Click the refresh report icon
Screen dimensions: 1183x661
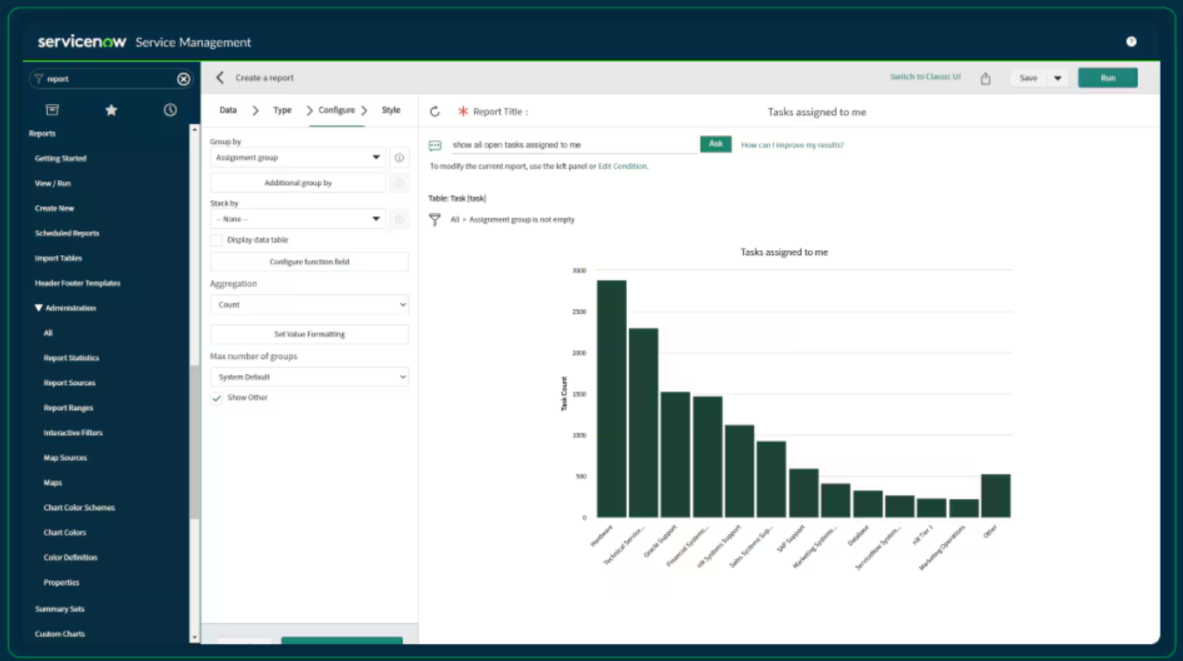click(435, 112)
